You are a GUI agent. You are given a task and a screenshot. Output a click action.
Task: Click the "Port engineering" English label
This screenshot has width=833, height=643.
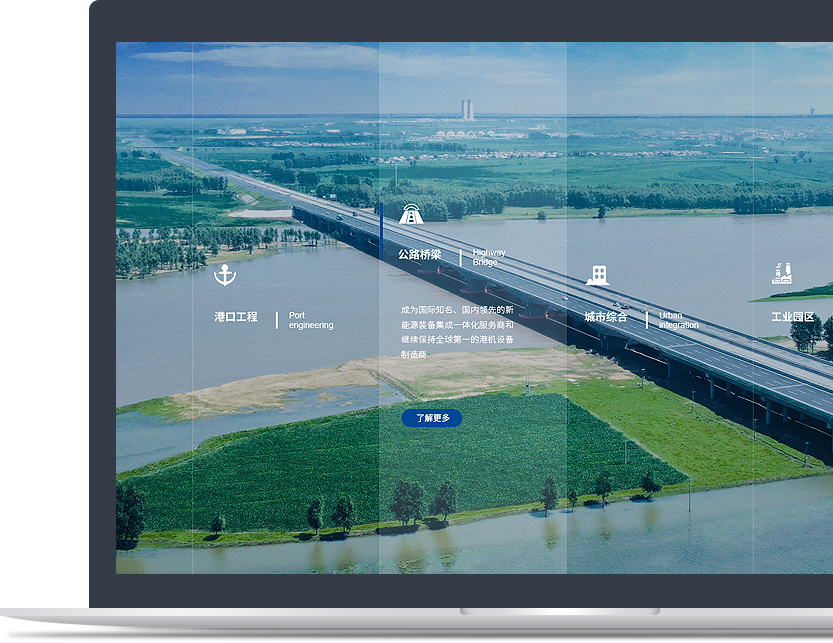311,321
